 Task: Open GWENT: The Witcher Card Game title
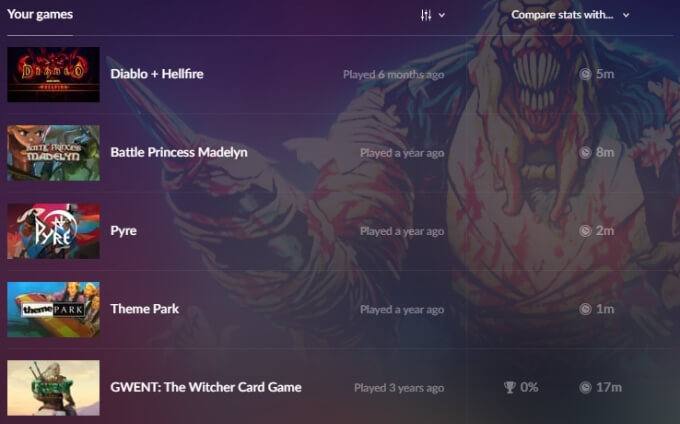[x=206, y=387]
